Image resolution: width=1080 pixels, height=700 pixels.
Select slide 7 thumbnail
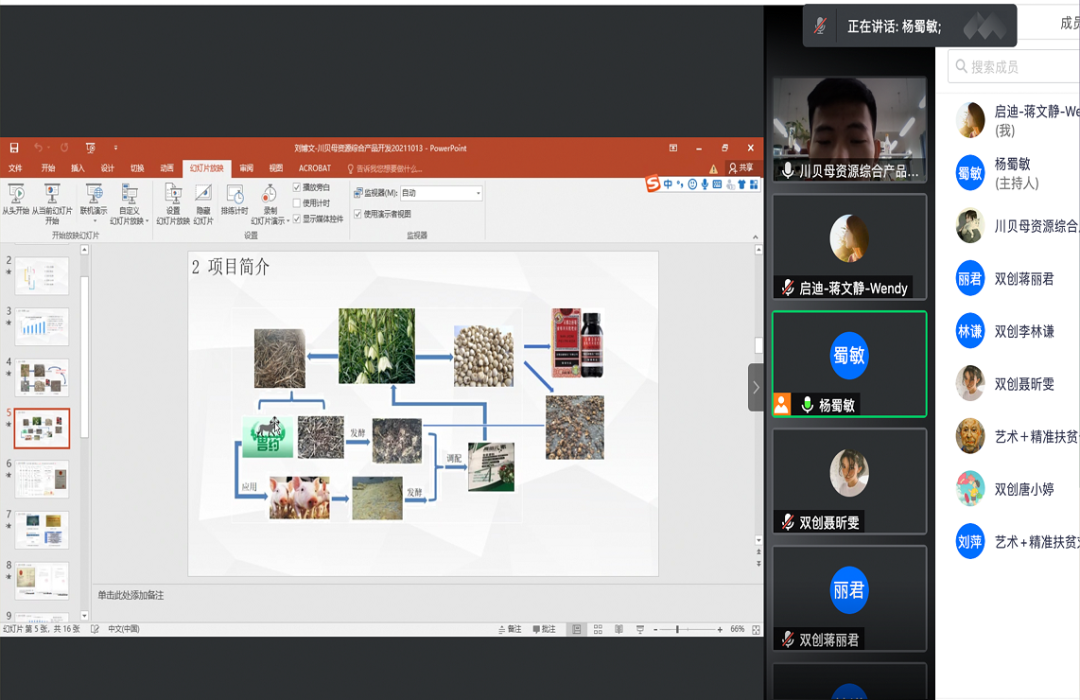pyautogui.click(x=42, y=530)
